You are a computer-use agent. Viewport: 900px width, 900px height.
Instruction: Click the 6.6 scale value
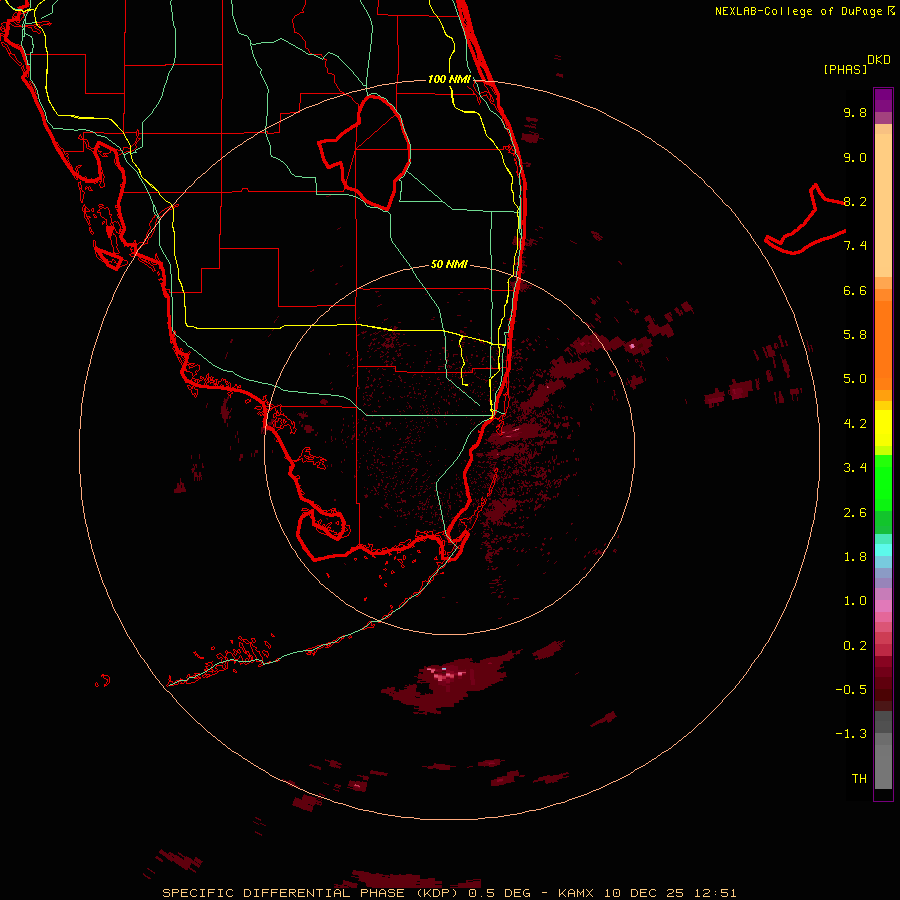coord(855,290)
